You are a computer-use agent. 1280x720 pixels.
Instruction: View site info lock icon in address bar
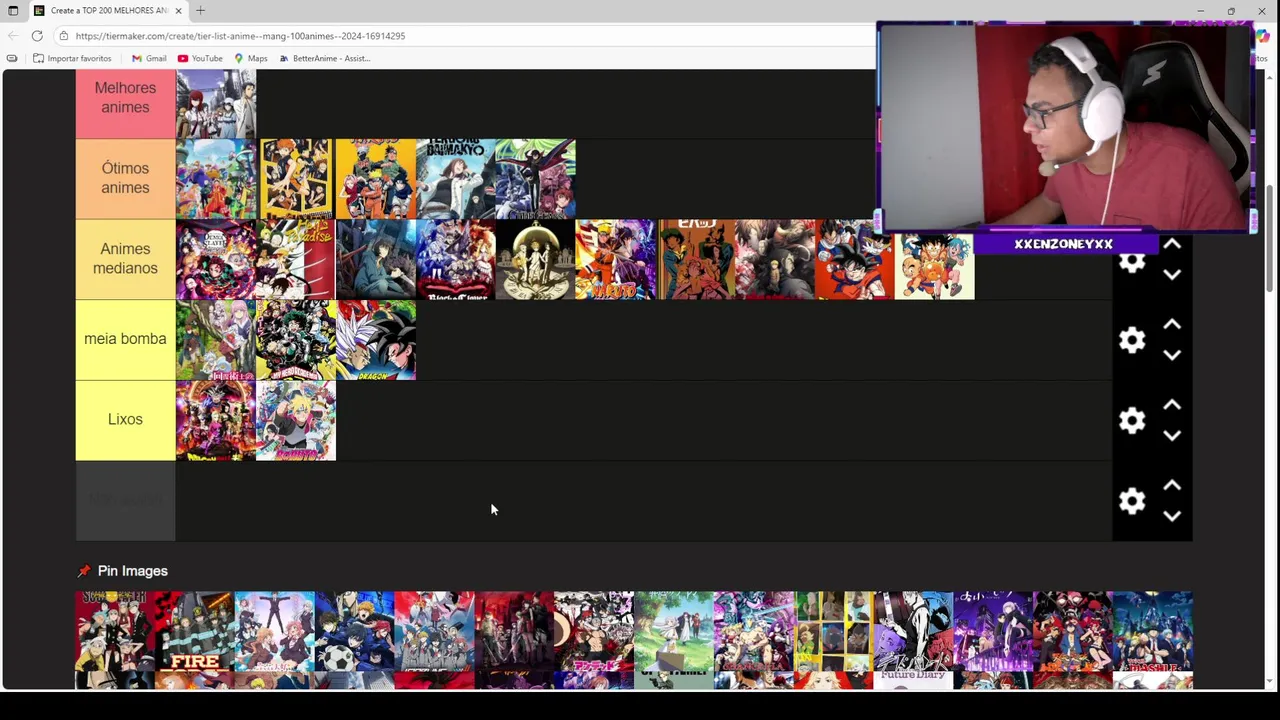(x=63, y=36)
